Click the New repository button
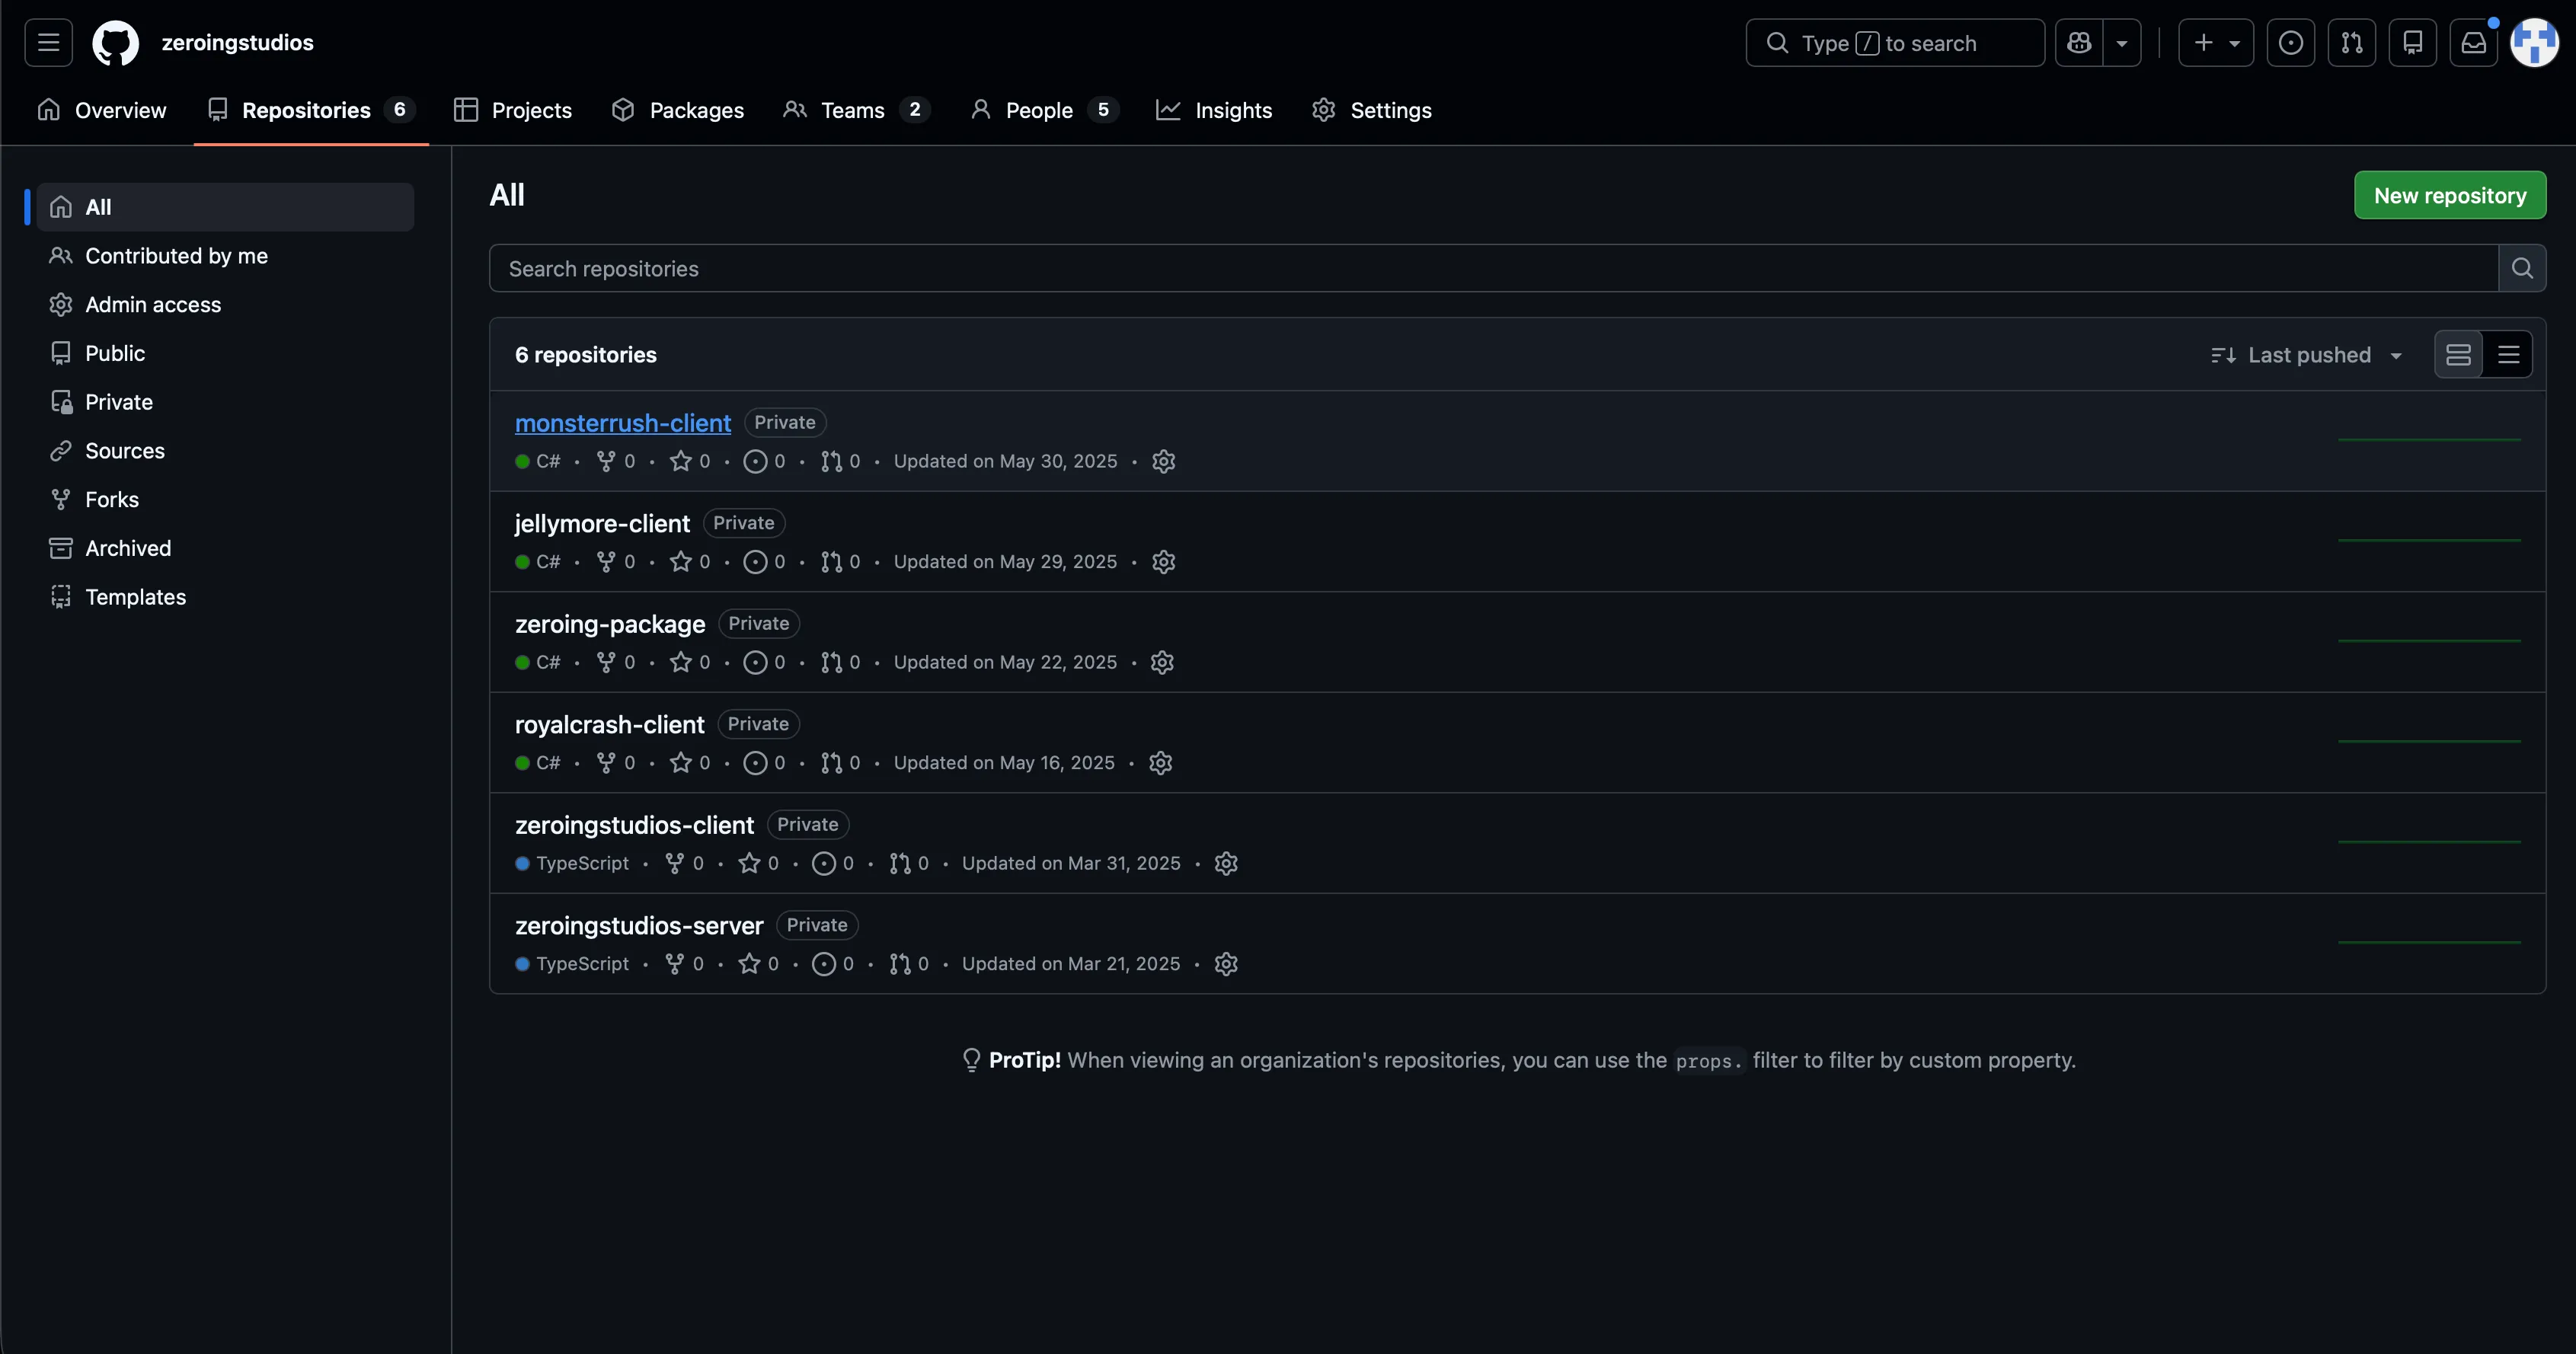 [x=2450, y=195]
